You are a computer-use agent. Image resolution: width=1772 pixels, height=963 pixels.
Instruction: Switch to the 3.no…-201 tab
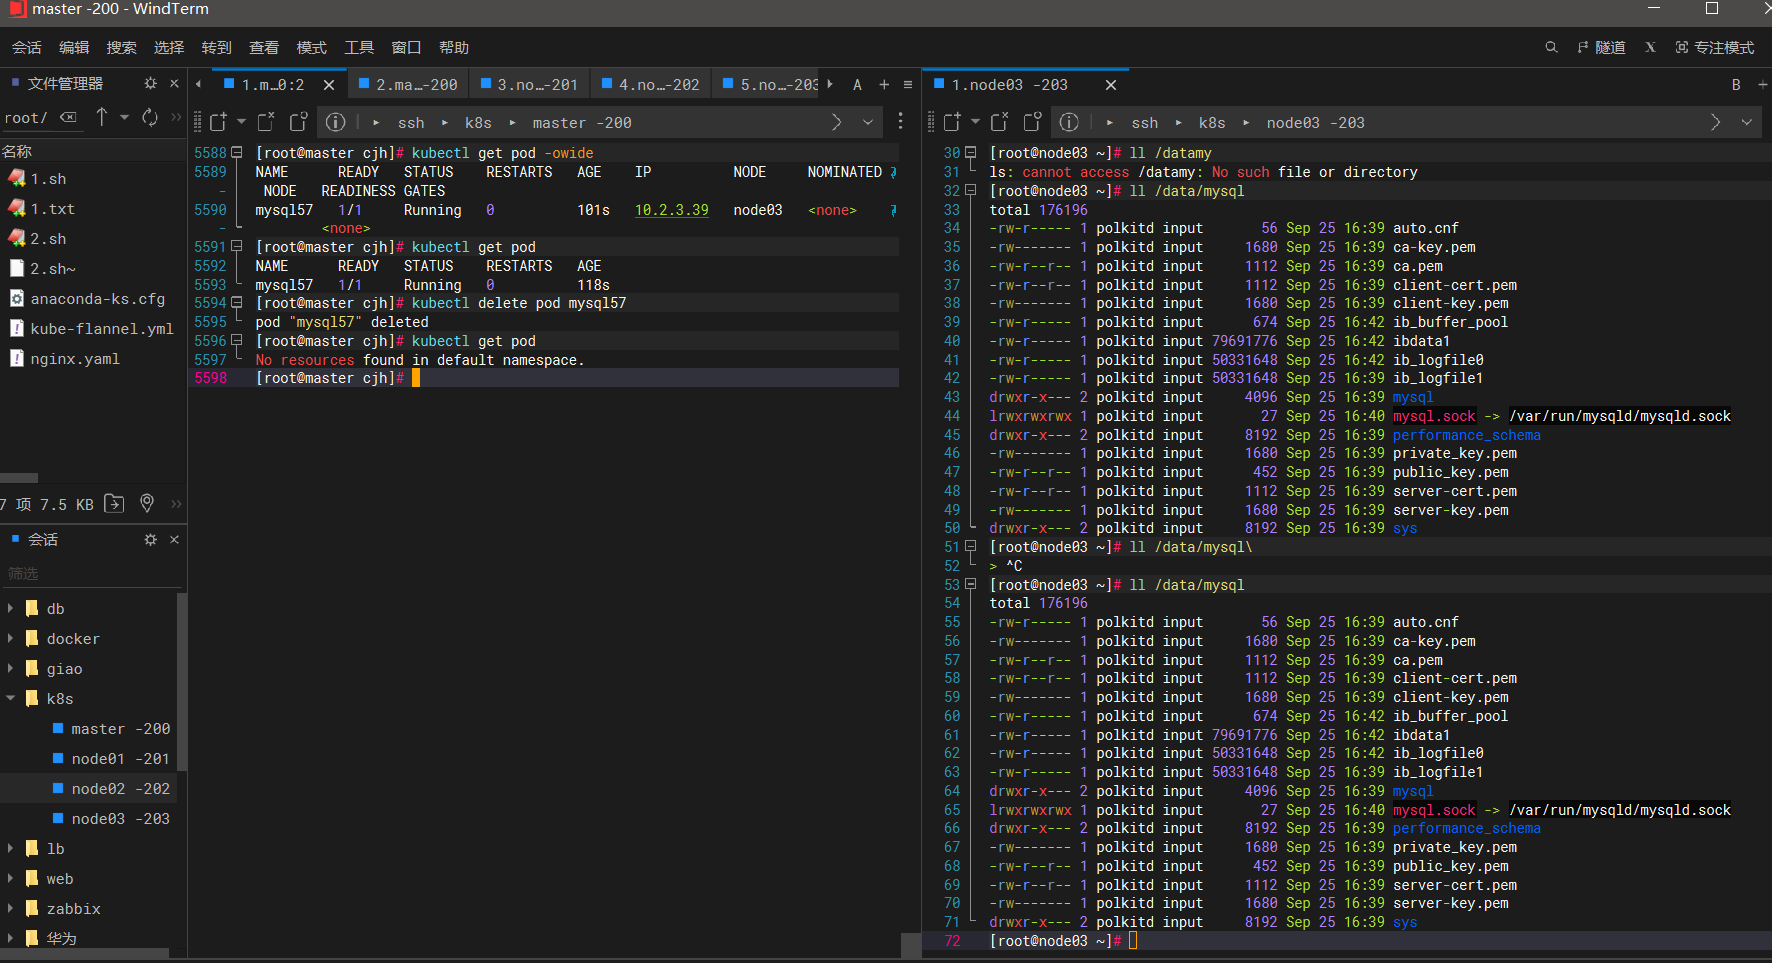point(529,85)
